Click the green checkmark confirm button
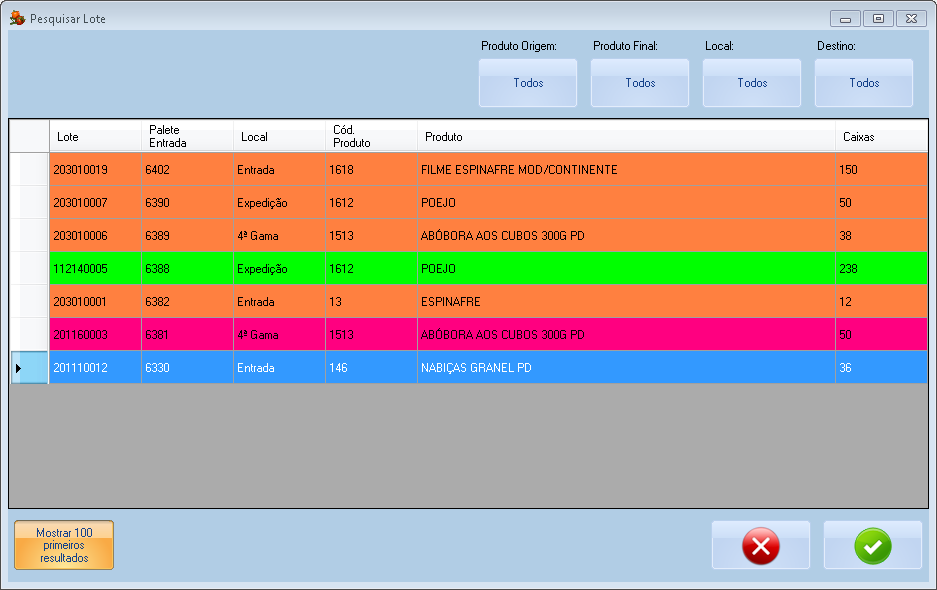The height and width of the screenshot is (590, 937). [x=872, y=546]
